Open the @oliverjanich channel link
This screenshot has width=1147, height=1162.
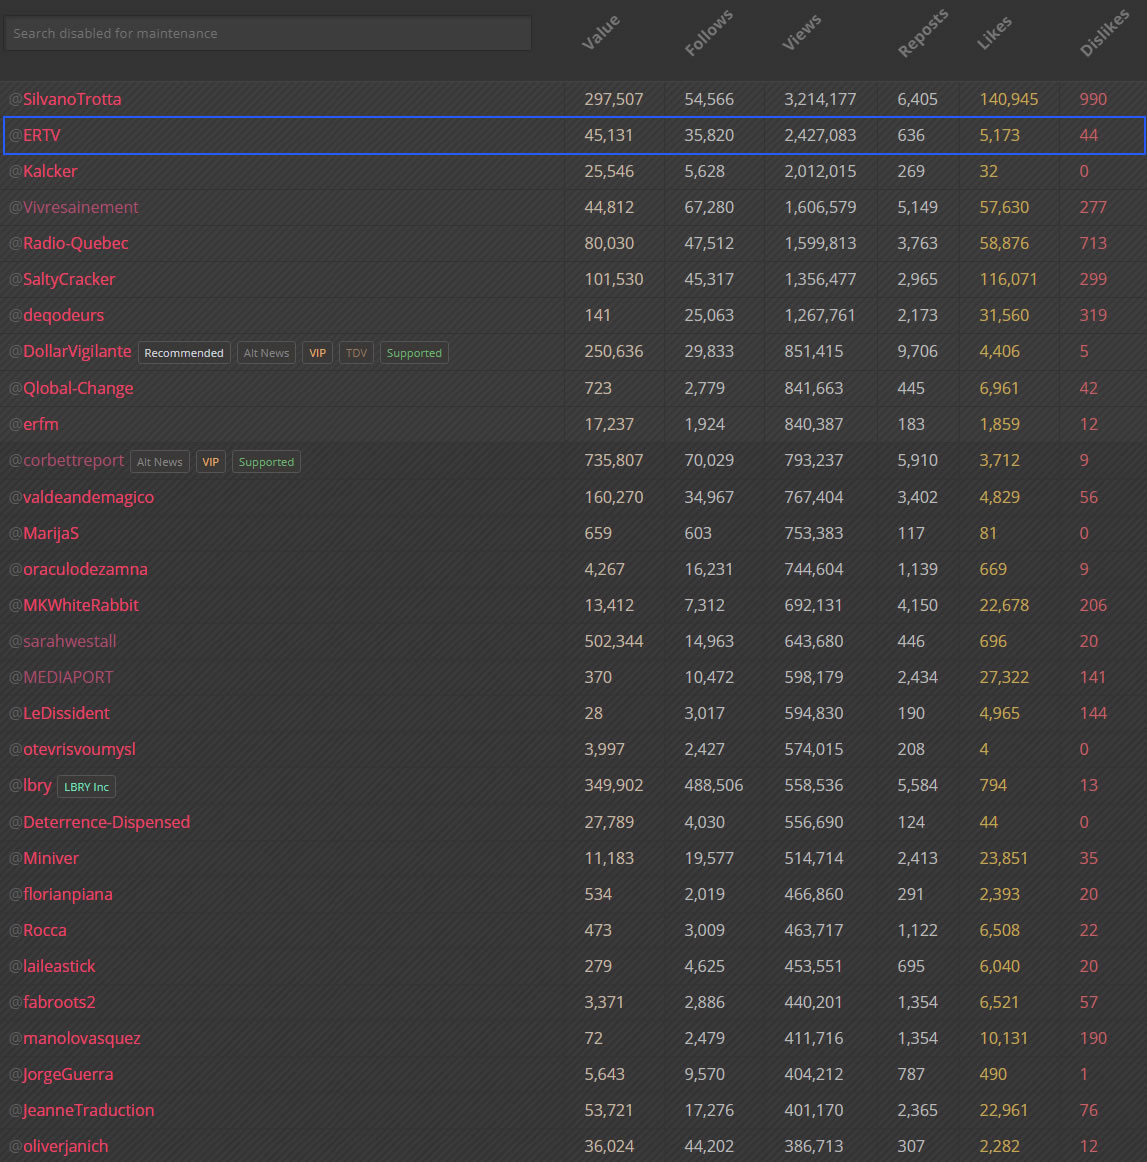[x=59, y=1146]
